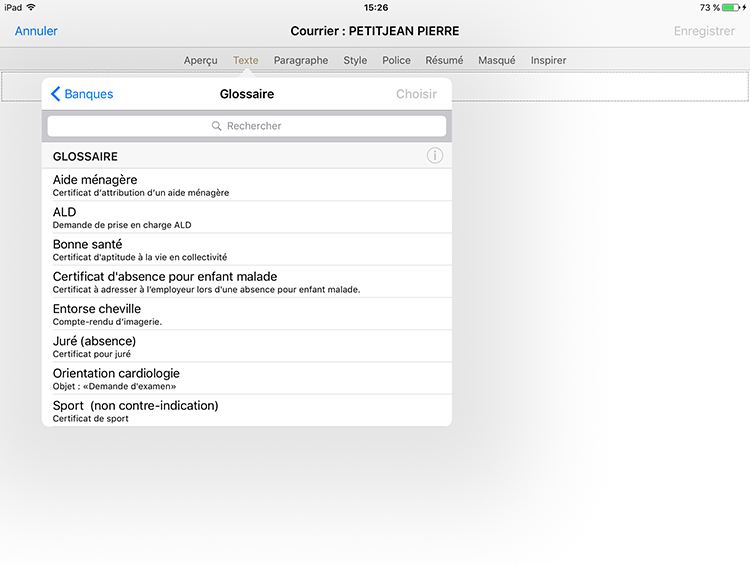Tap the Enregistrer button
This screenshot has height=563, width=750.
click(704, 31)
